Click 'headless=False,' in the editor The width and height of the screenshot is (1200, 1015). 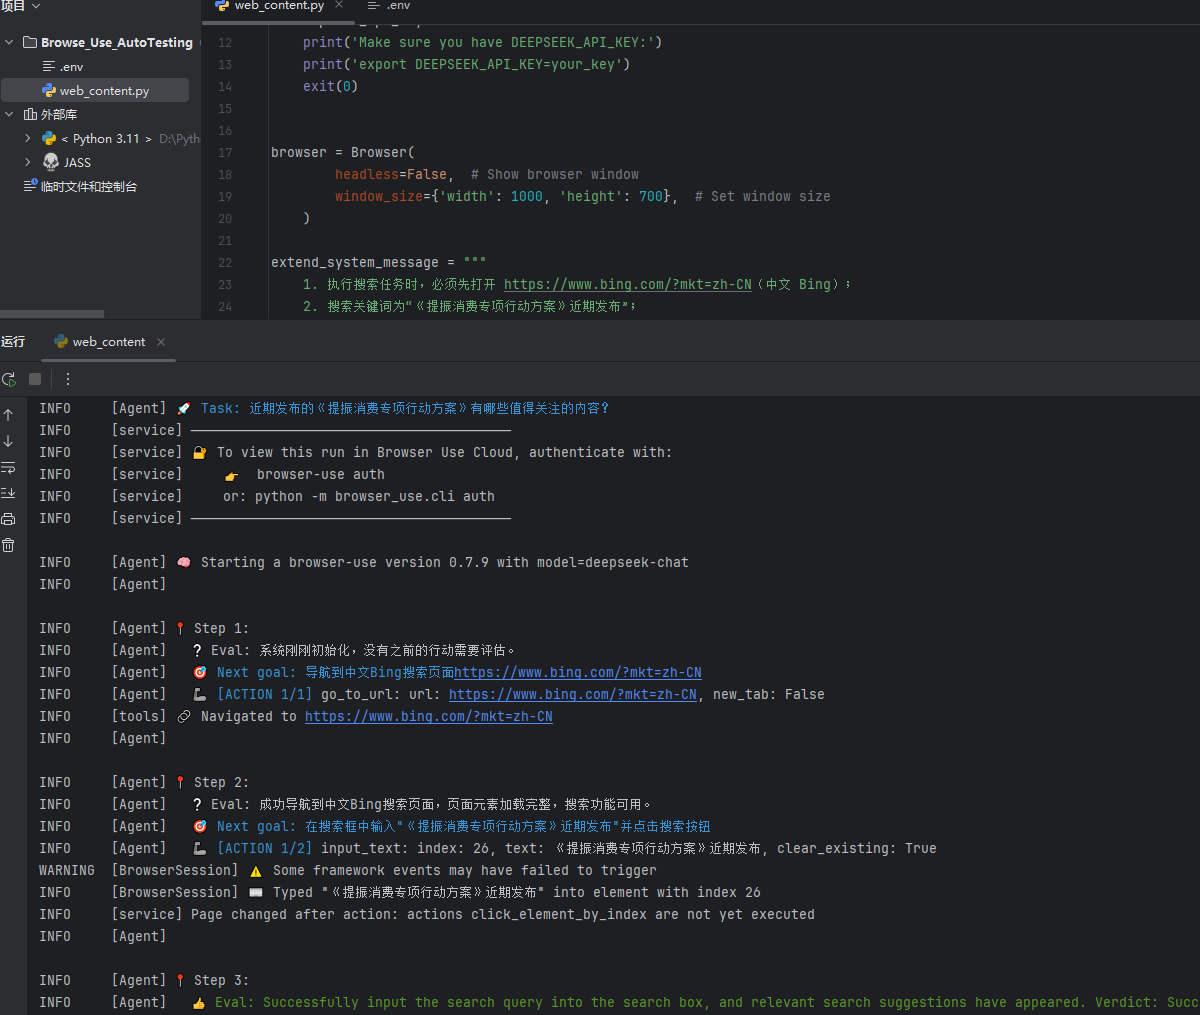pyautogui.click(x=394, y=175)
